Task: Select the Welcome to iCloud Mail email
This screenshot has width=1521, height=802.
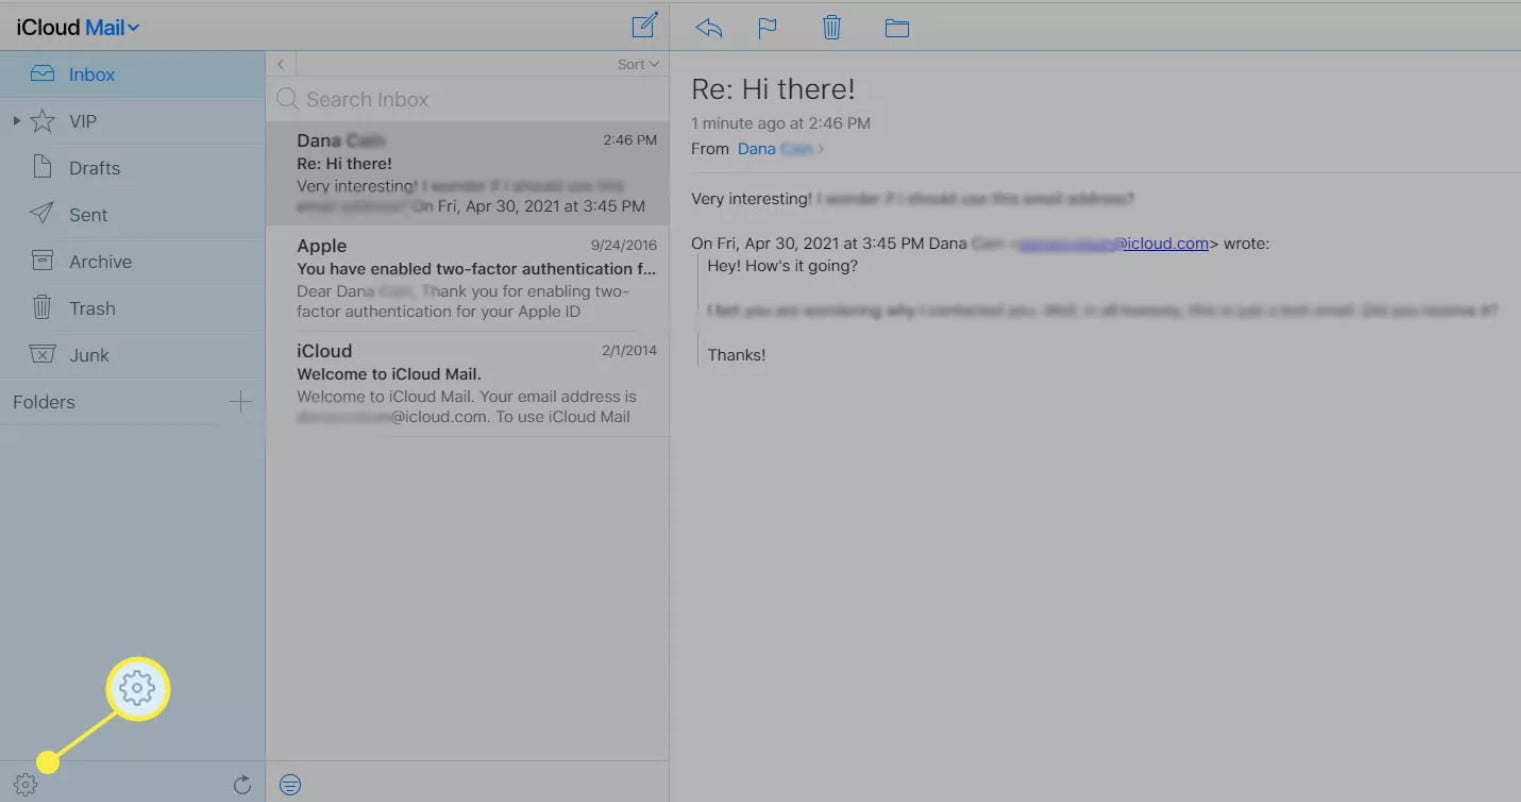Action: pos(467,384)
